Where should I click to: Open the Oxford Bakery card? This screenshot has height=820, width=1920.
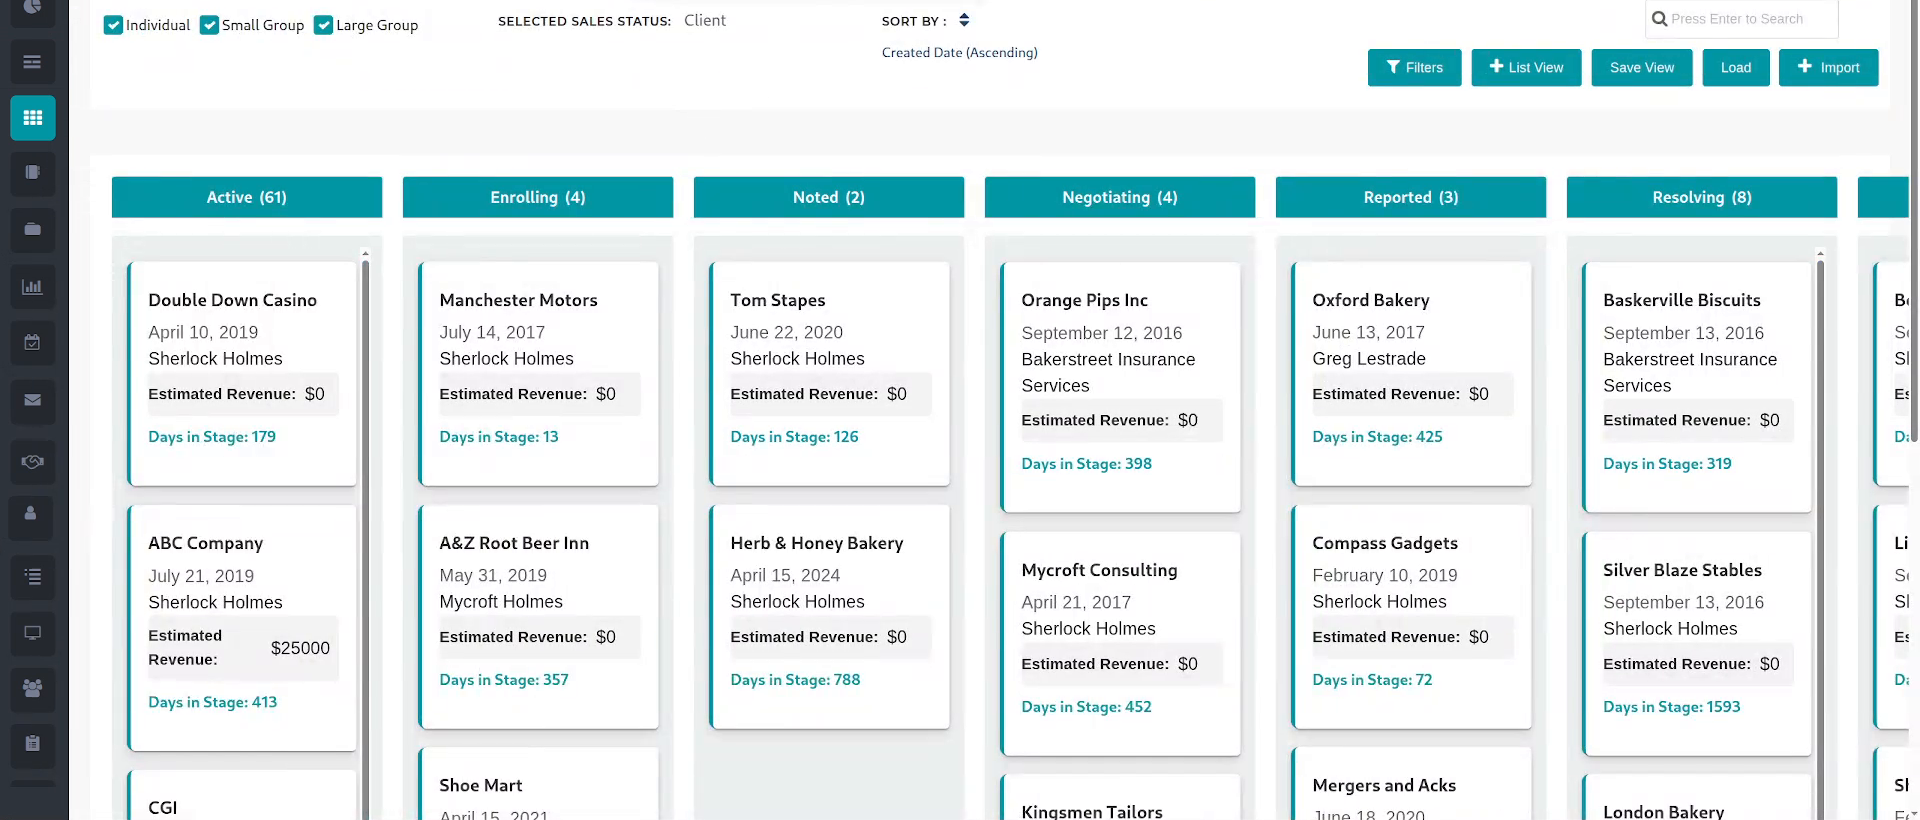pos(1412,374)
